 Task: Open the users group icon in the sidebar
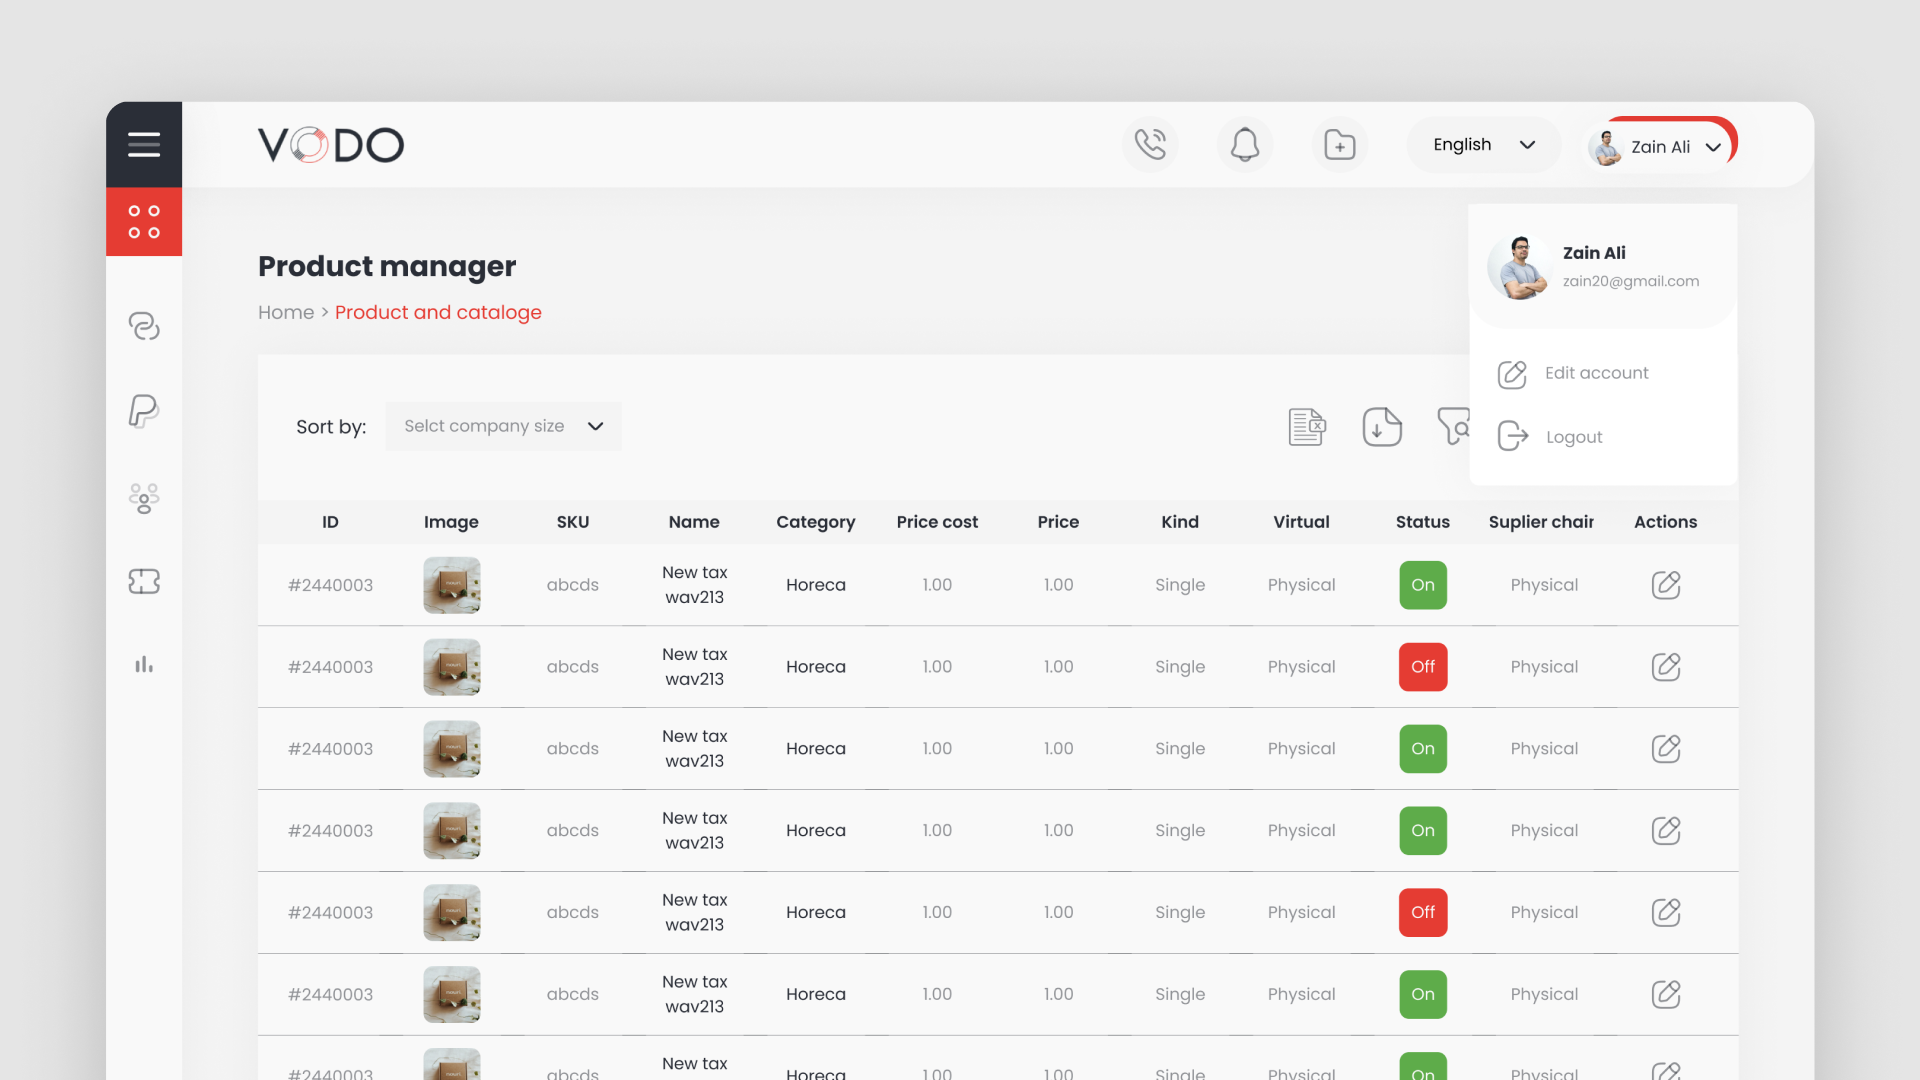click(144, 498)
